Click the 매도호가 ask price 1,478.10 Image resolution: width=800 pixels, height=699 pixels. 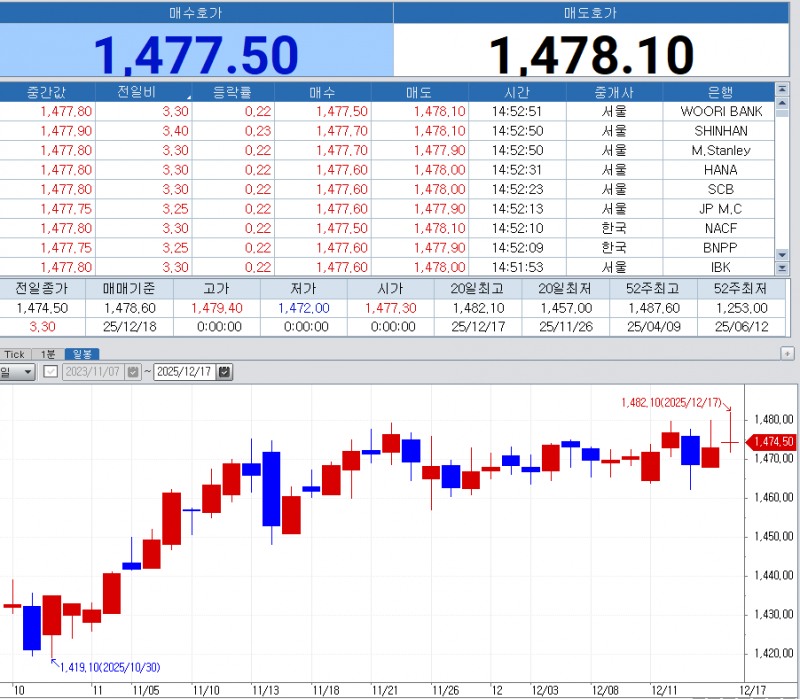pos(591,54)
